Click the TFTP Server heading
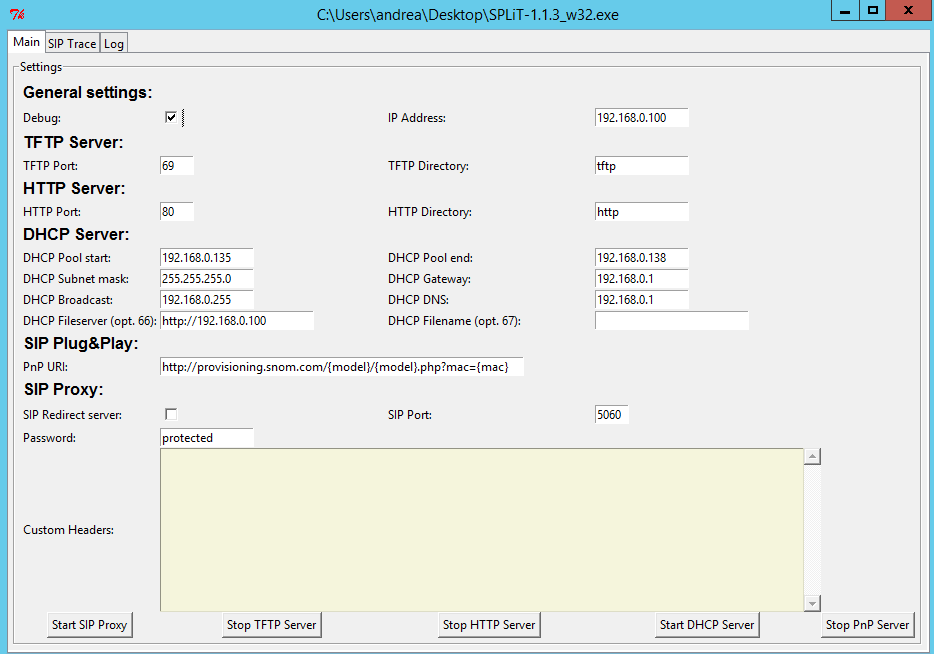 [73, 142]
